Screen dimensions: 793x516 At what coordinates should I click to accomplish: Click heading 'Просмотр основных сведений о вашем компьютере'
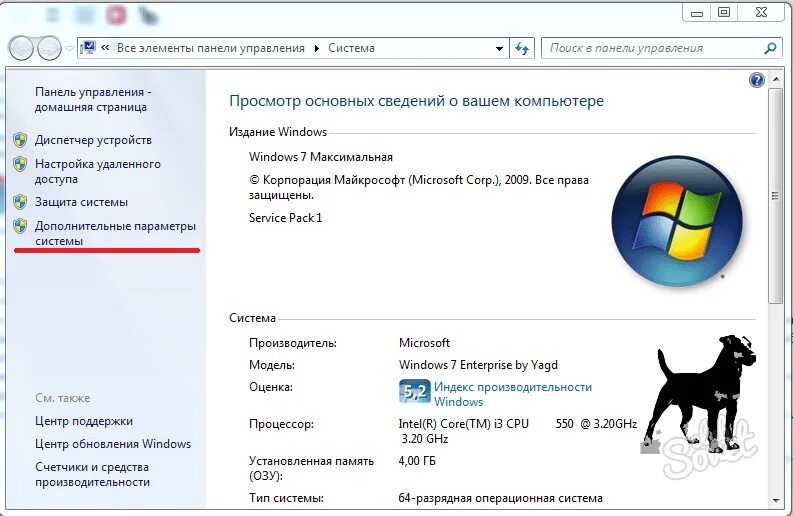point(417,101)
